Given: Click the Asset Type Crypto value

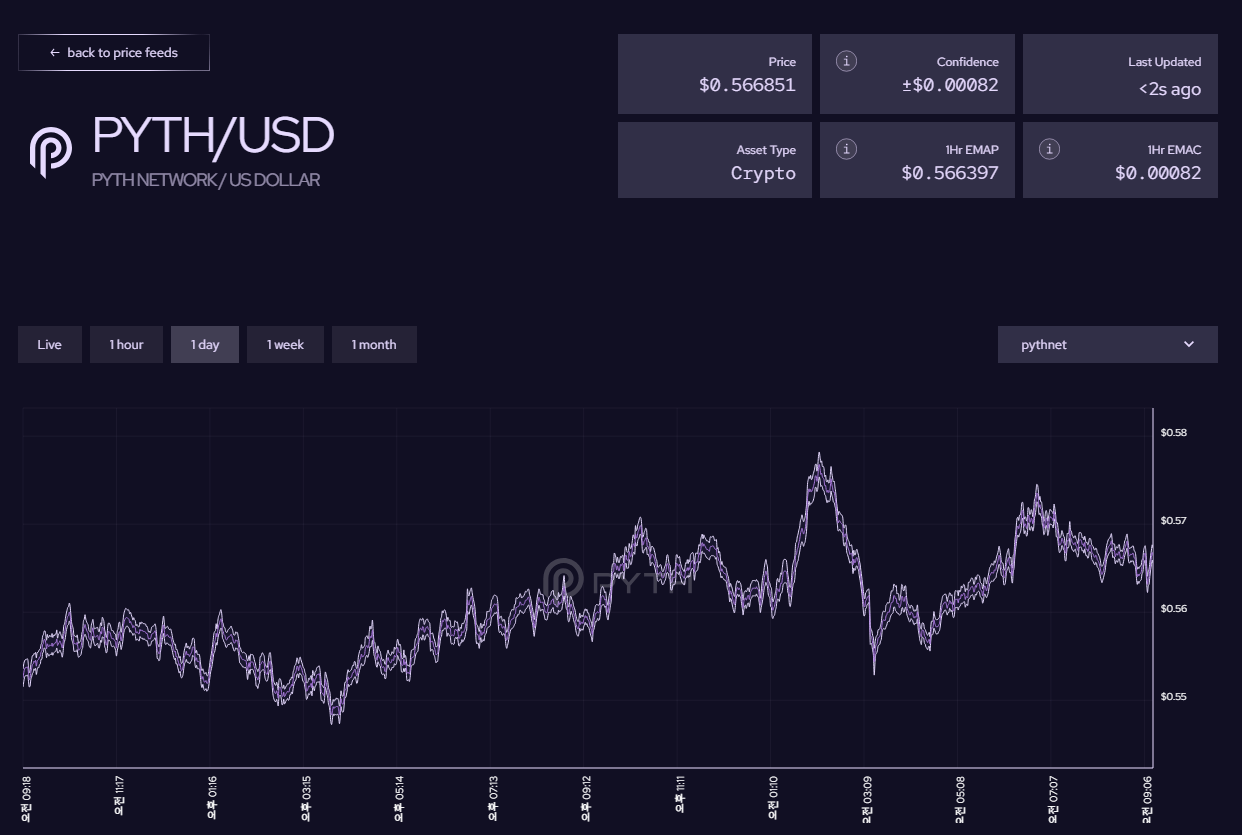Looking at the screenshot, I should [x=763, y=173].
